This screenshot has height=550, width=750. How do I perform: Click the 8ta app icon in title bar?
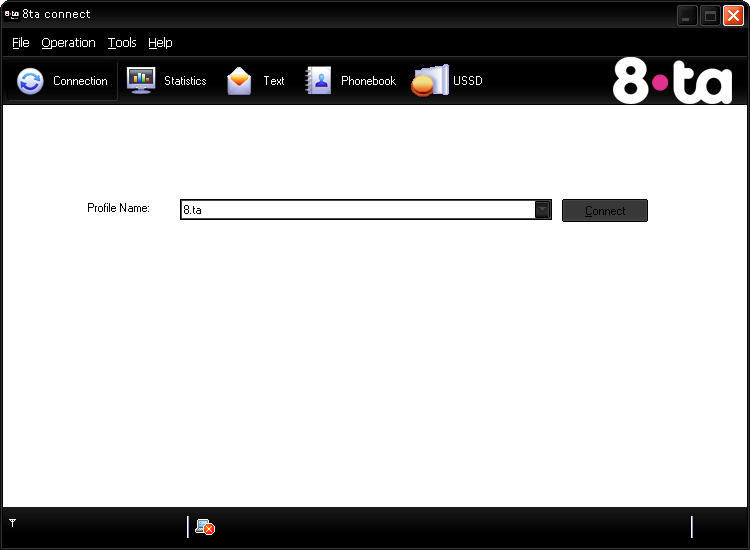coord(11,14)
